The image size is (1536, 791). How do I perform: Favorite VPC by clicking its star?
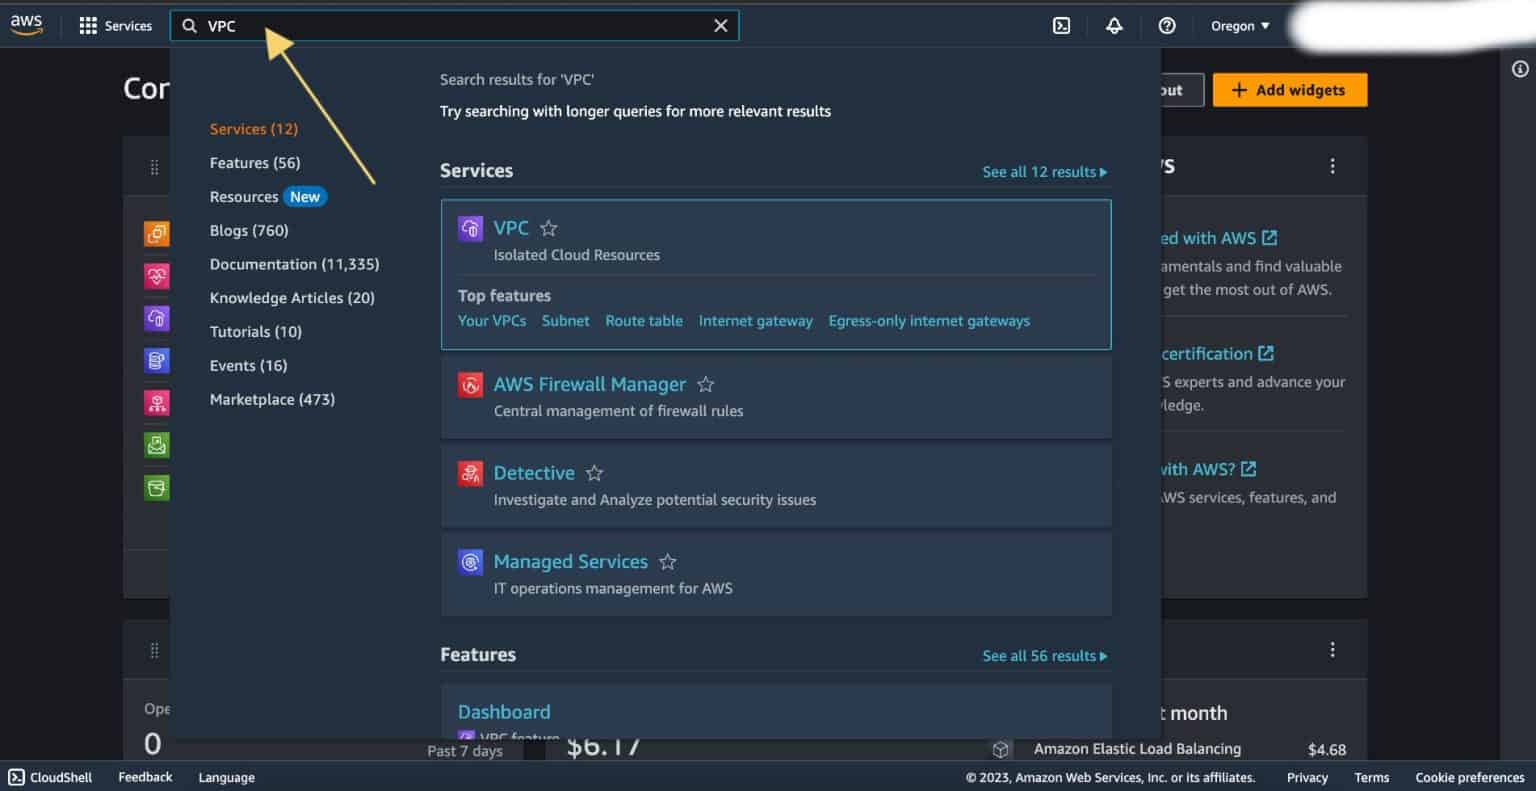(548, 228)
